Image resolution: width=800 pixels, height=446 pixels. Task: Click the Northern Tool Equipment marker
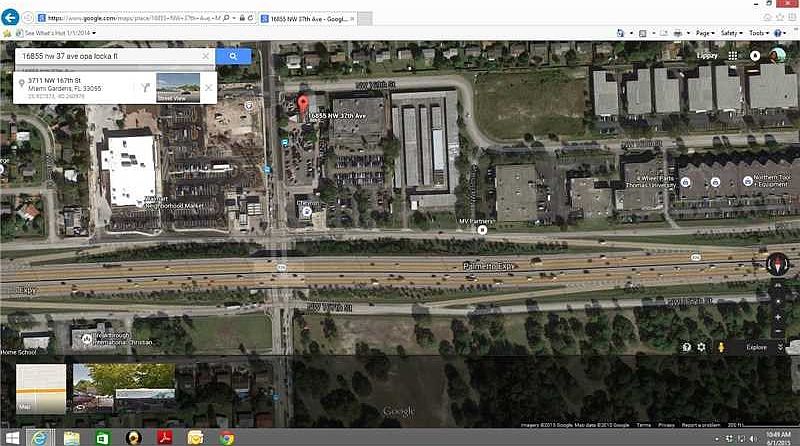pyautogui.click(x=748, y=181)
